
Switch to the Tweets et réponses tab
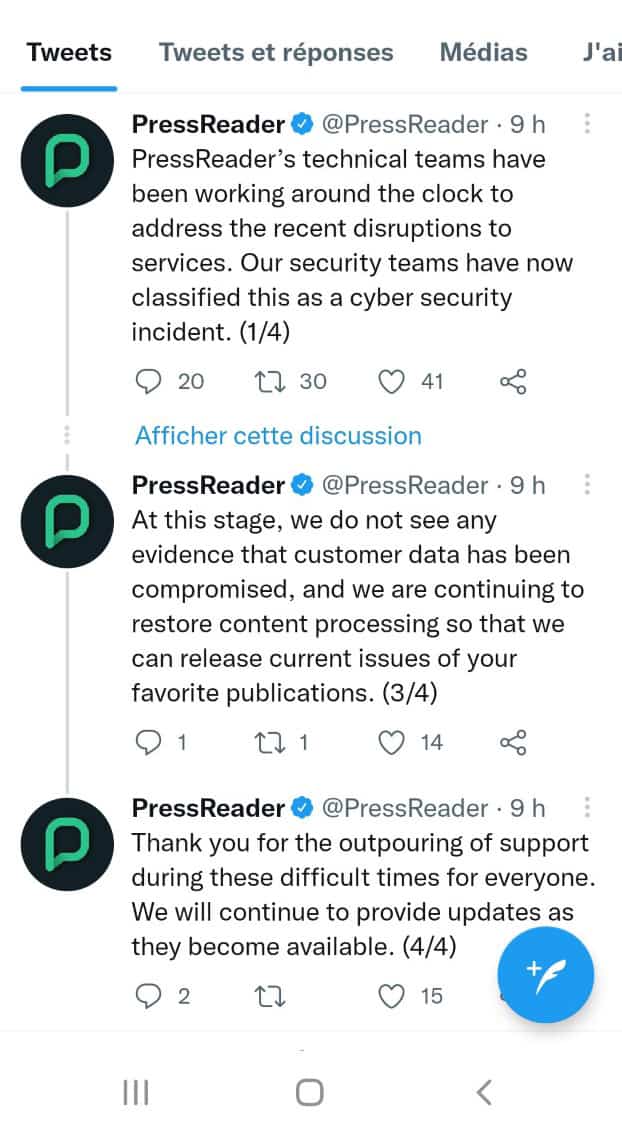click(276, 52)
